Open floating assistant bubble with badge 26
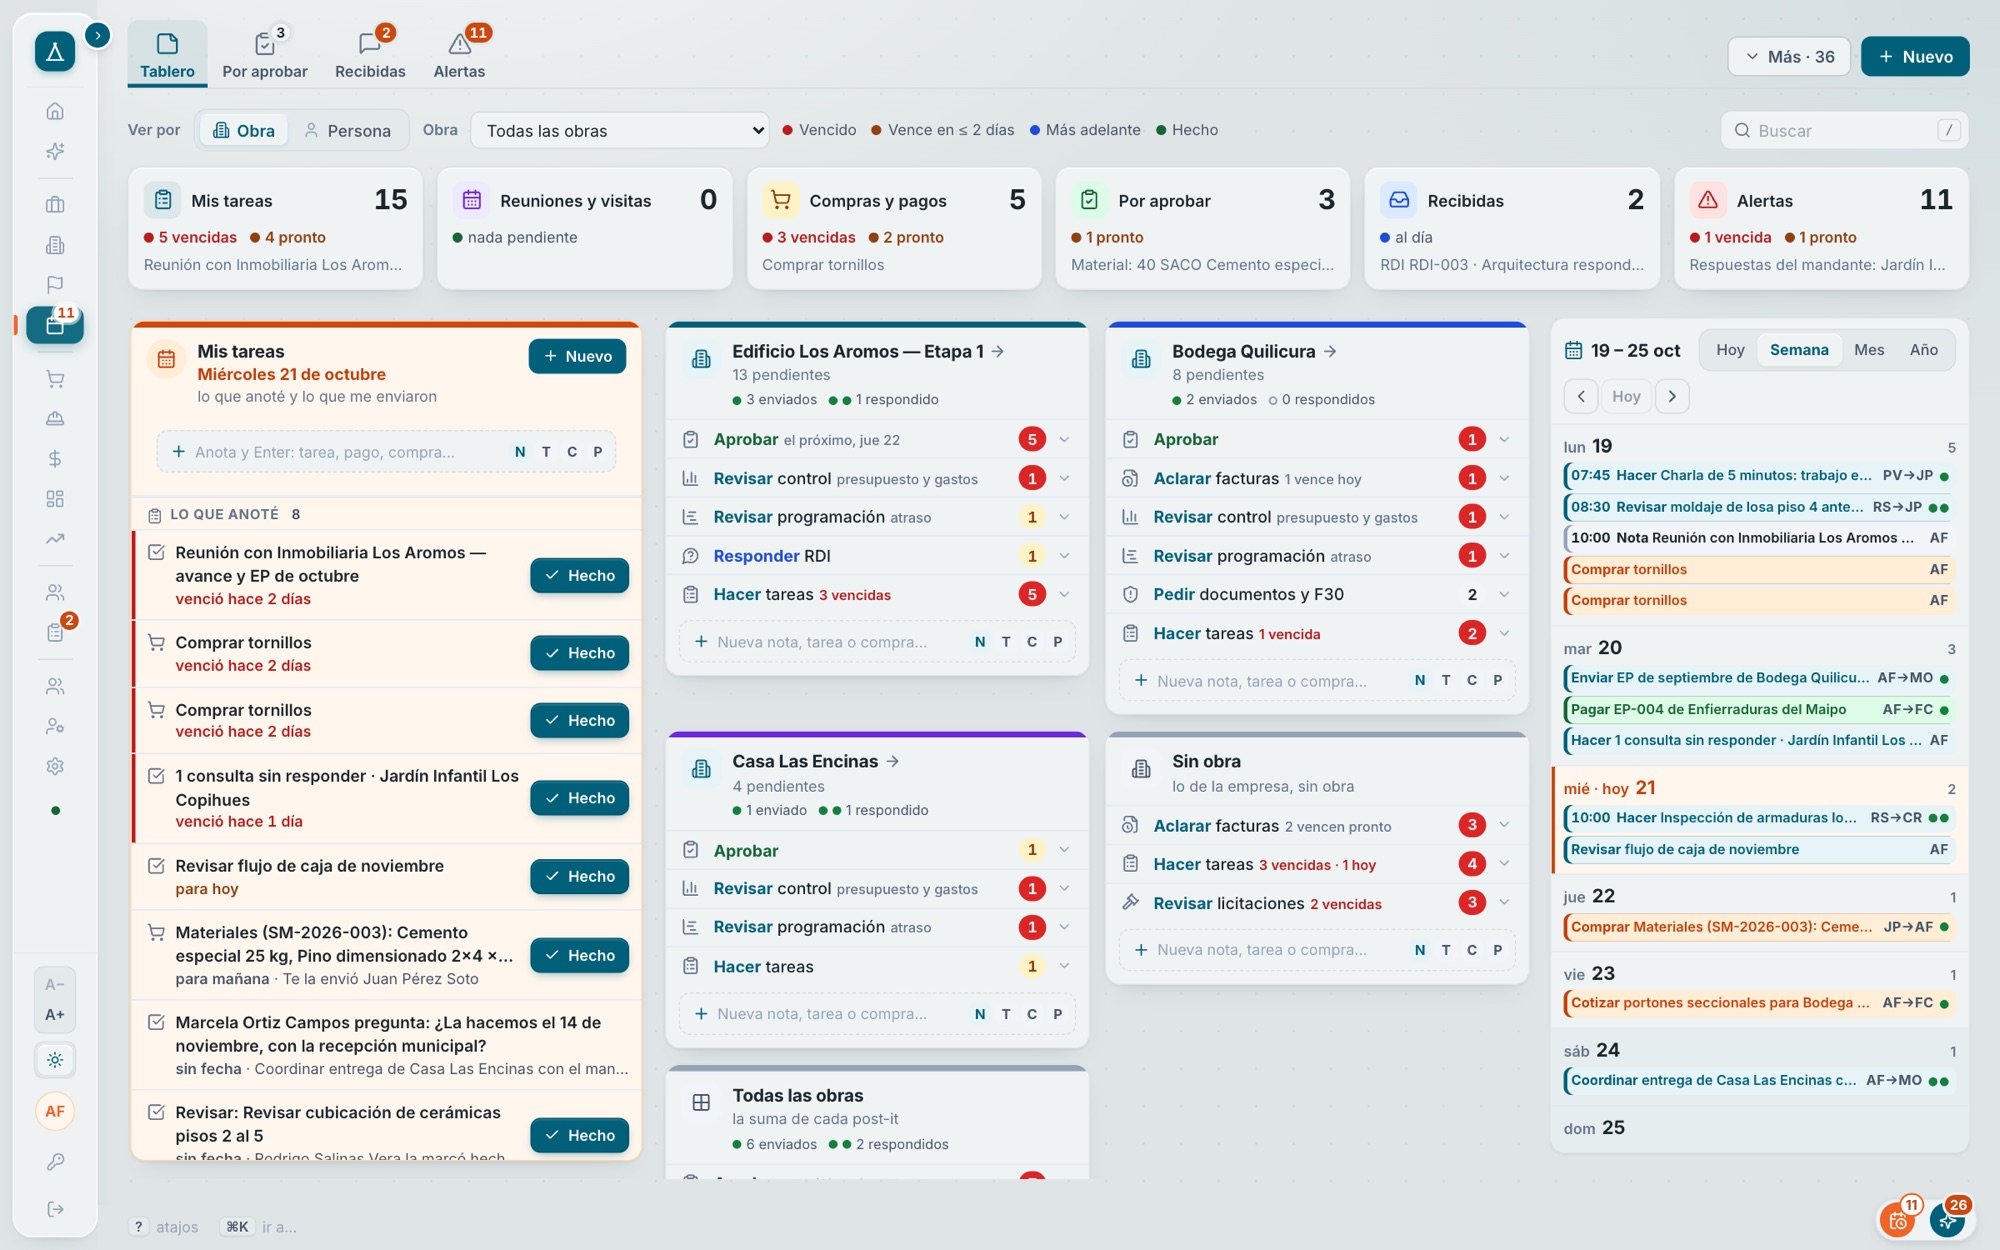The image size is (2000, 1250). pos(1947,1219)
